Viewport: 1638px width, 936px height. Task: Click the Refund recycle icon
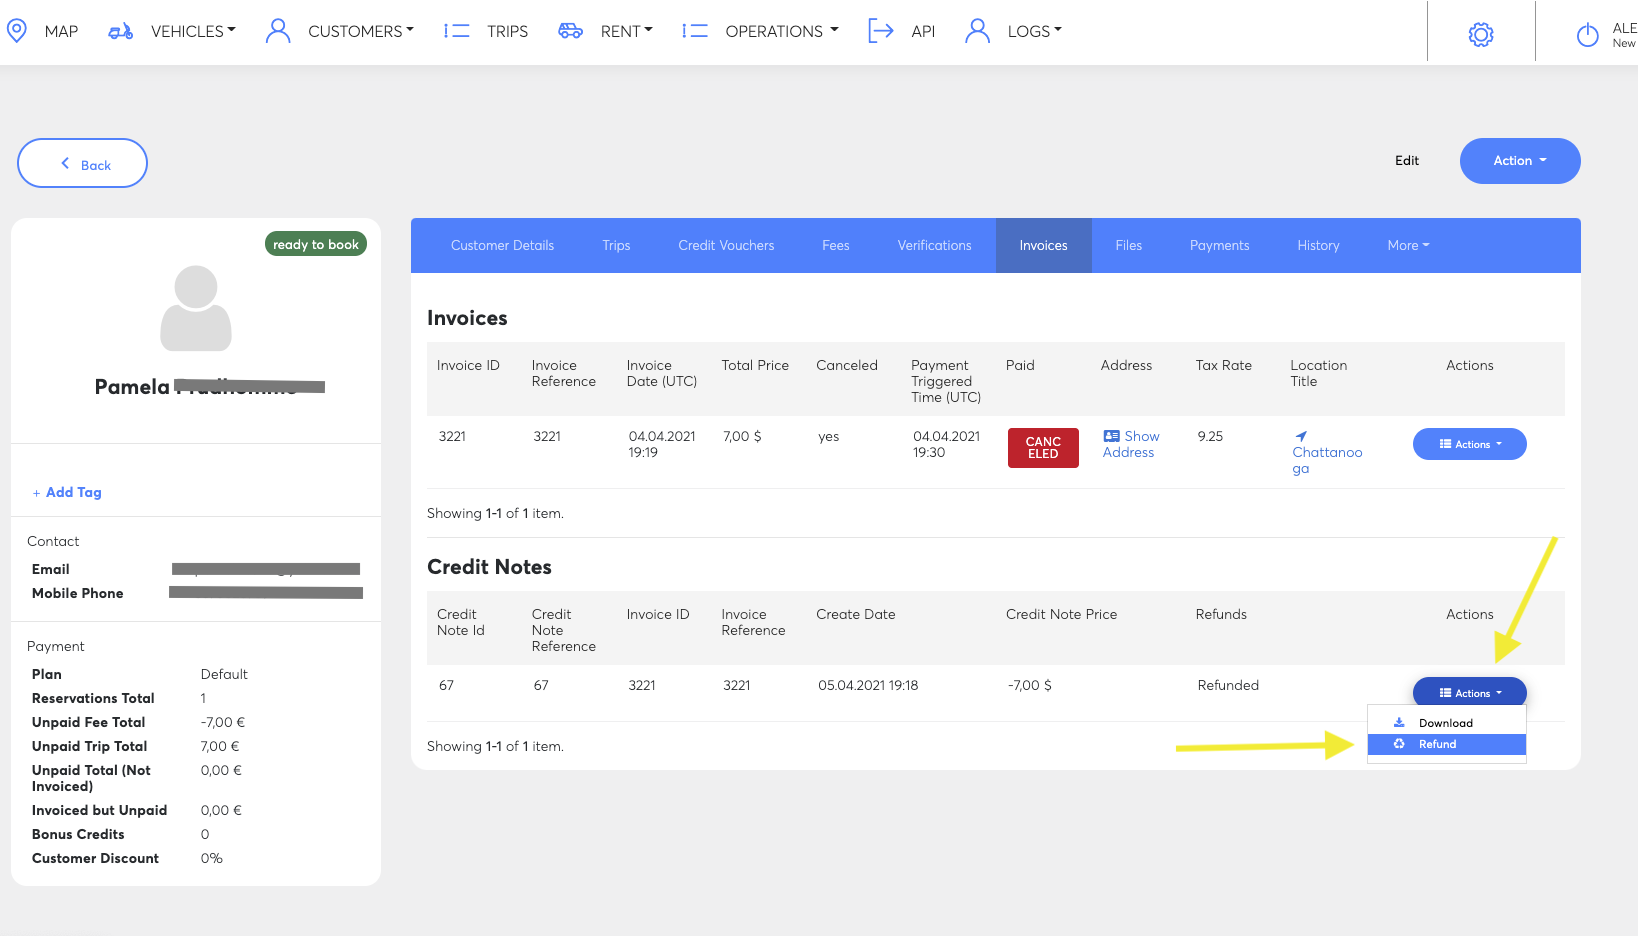pyautogui.click(x=1399, y=744)
